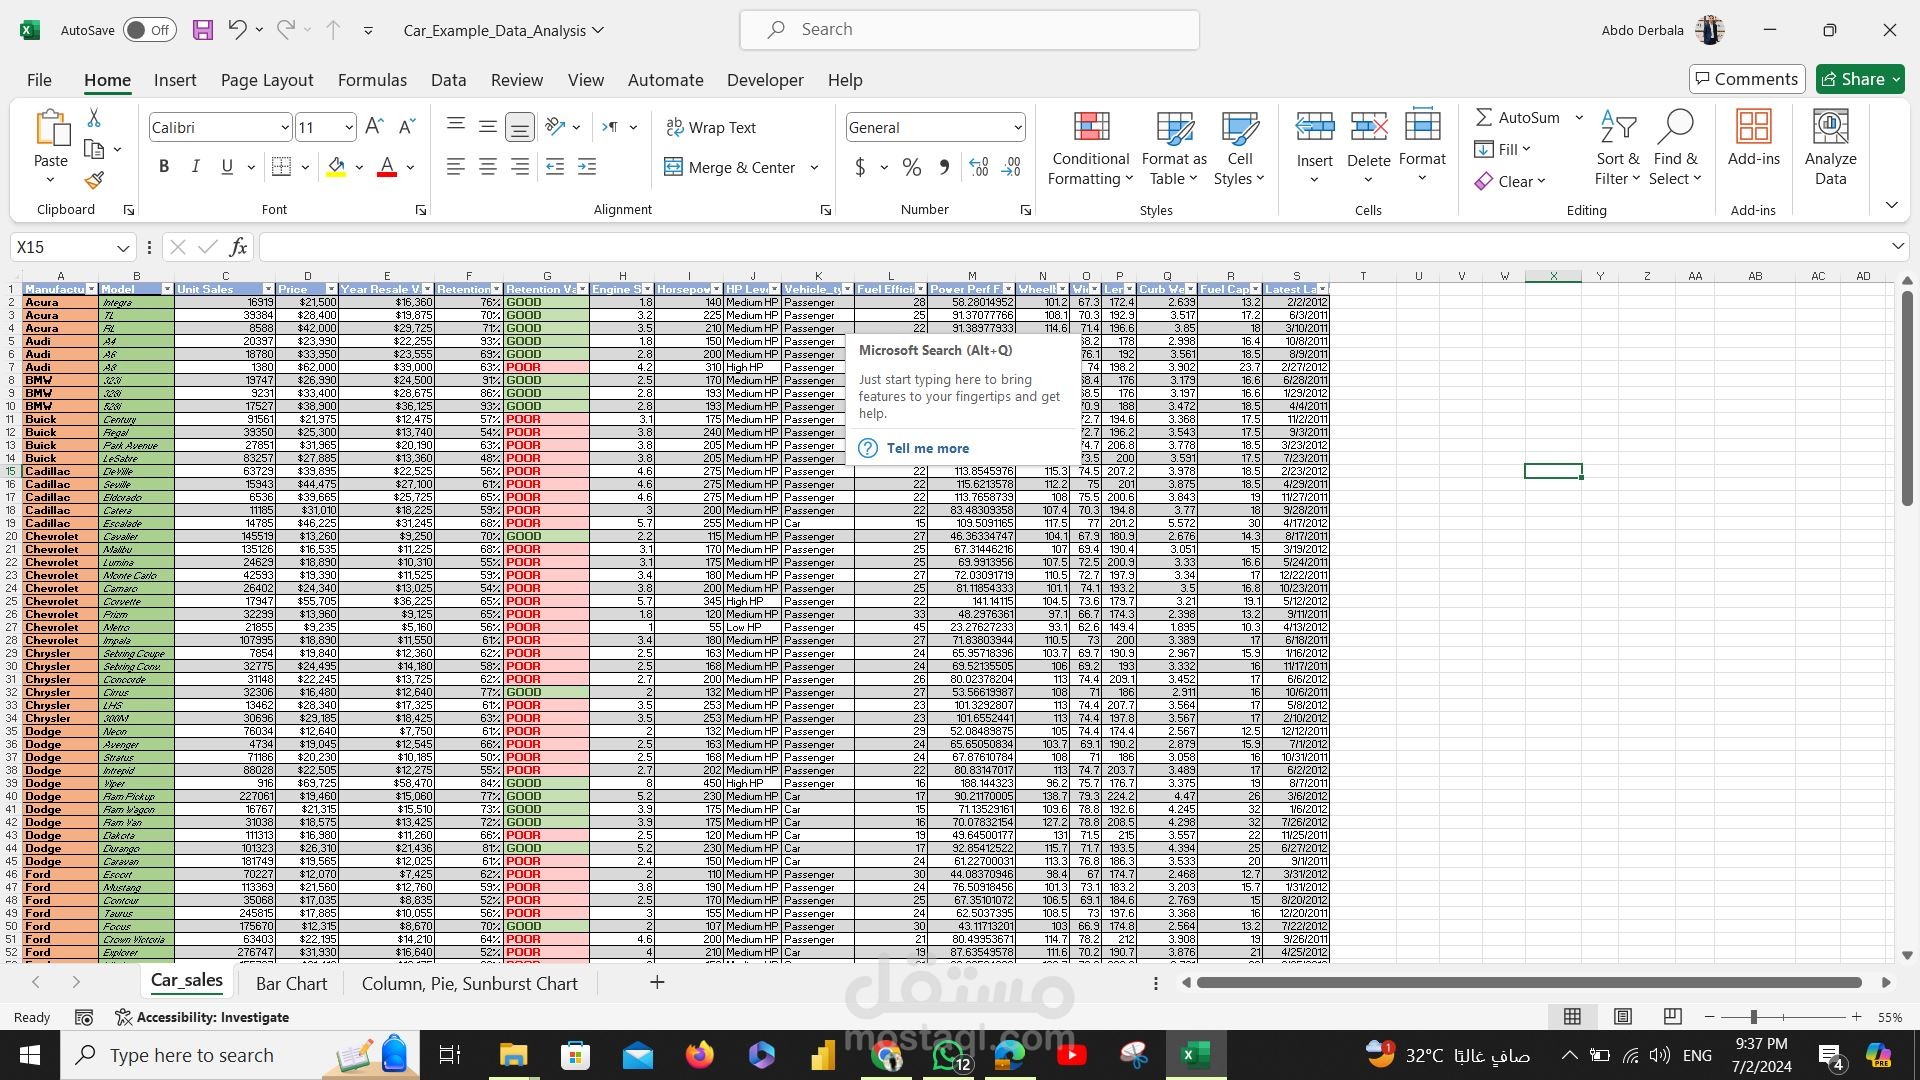Click the Save icon in title bar
This screenshot has height=1080, width=1920.
203,30
